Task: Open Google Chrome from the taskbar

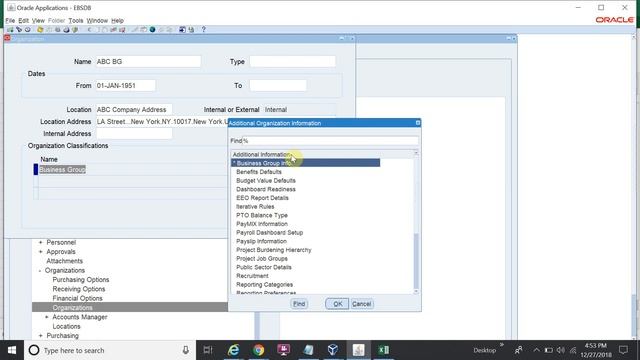Action: pos(258,350)
